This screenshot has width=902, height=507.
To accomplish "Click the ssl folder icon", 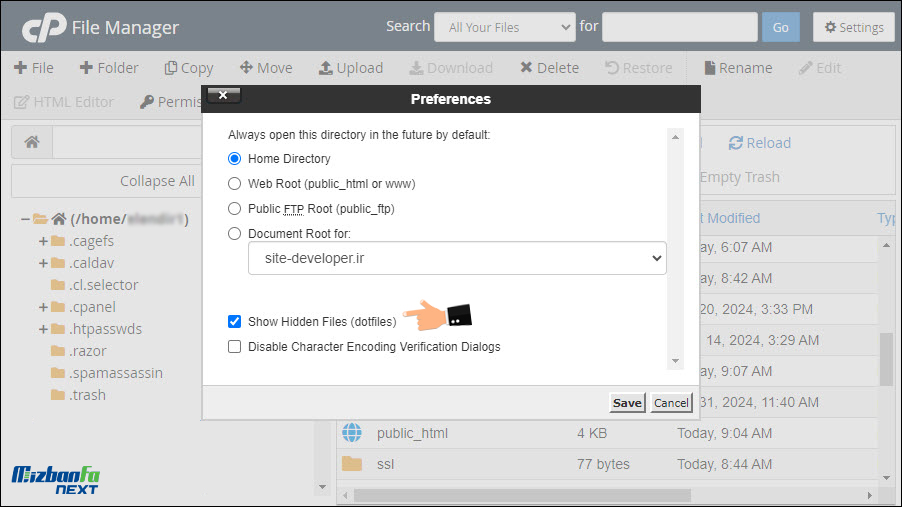I will 351,463.
